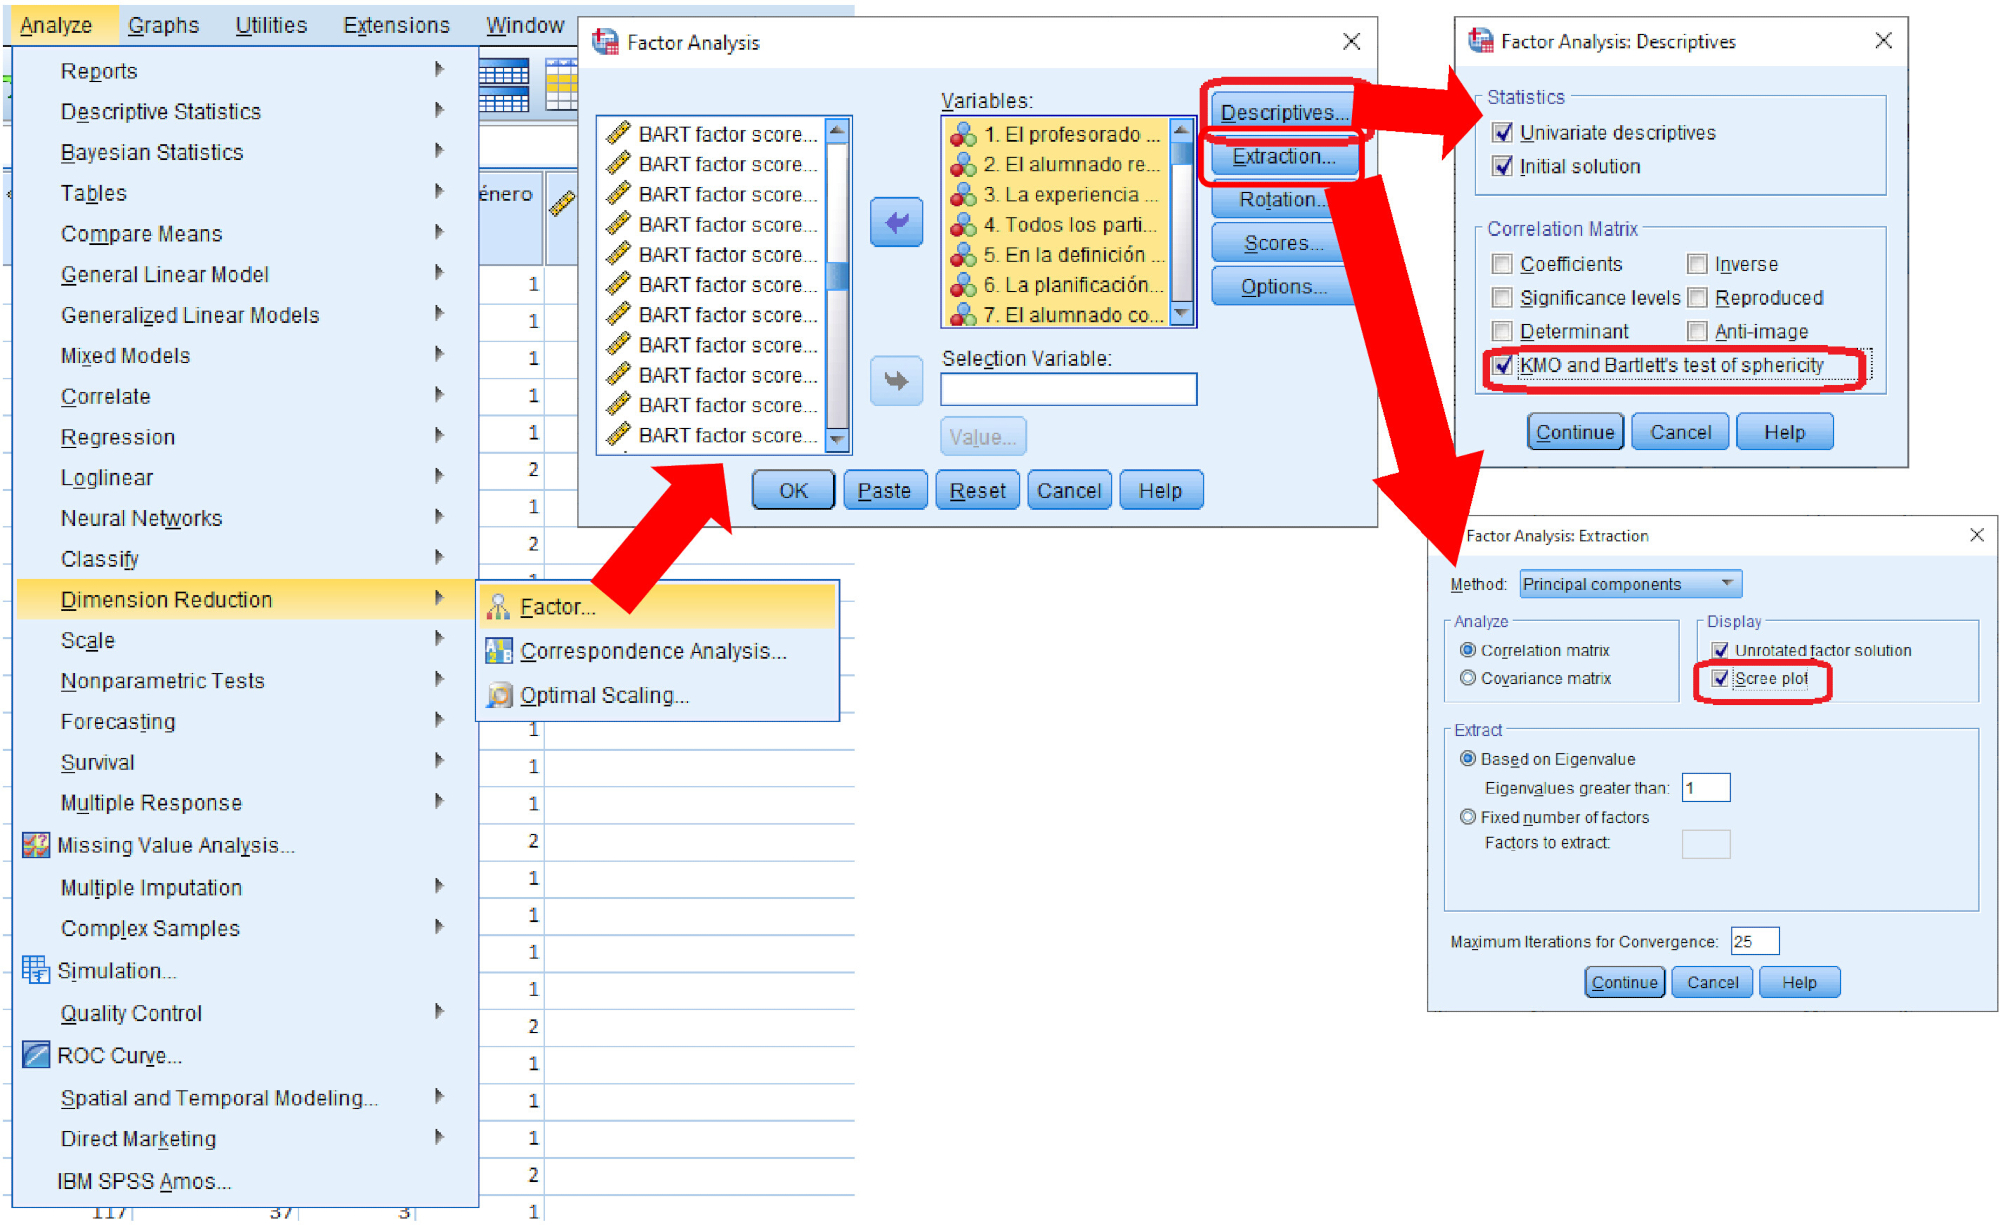Expand the Scale submenu

(x=246, y=640)
